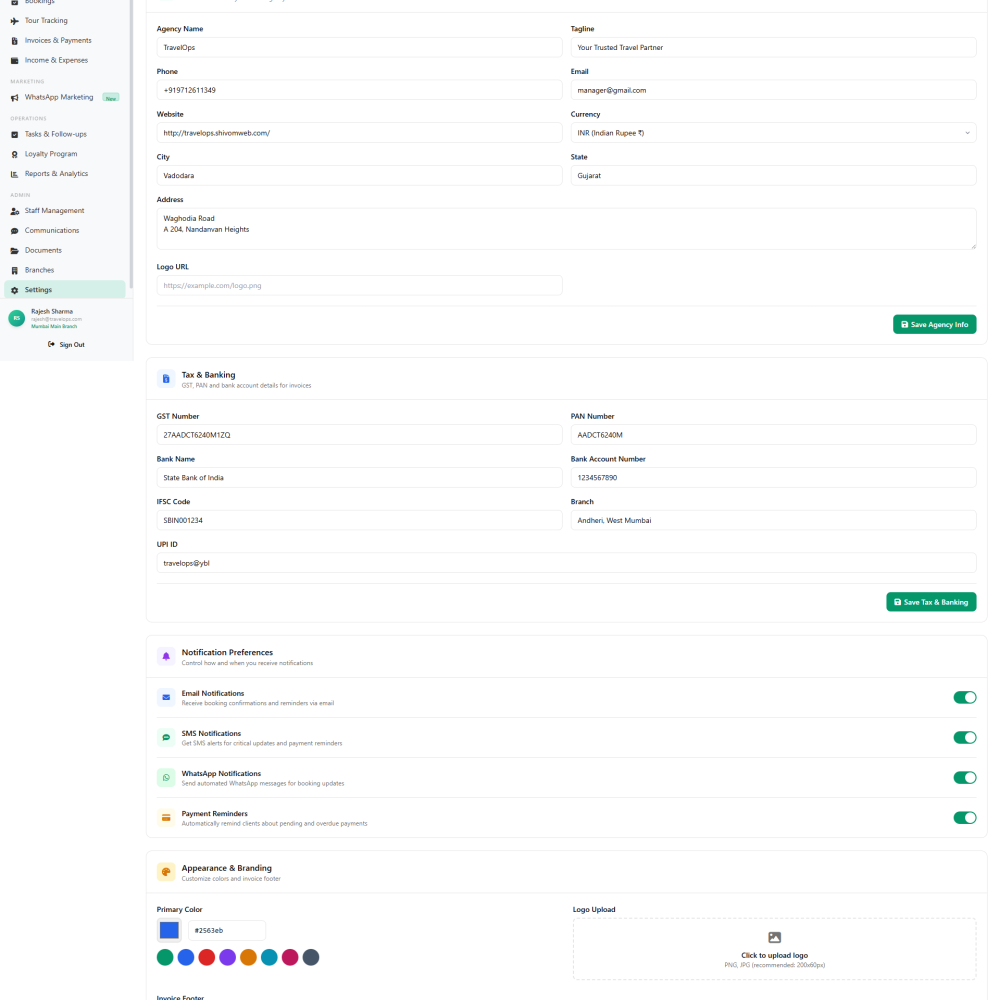
Task: Click the Staff Management users icon
Action: (15, 211)
